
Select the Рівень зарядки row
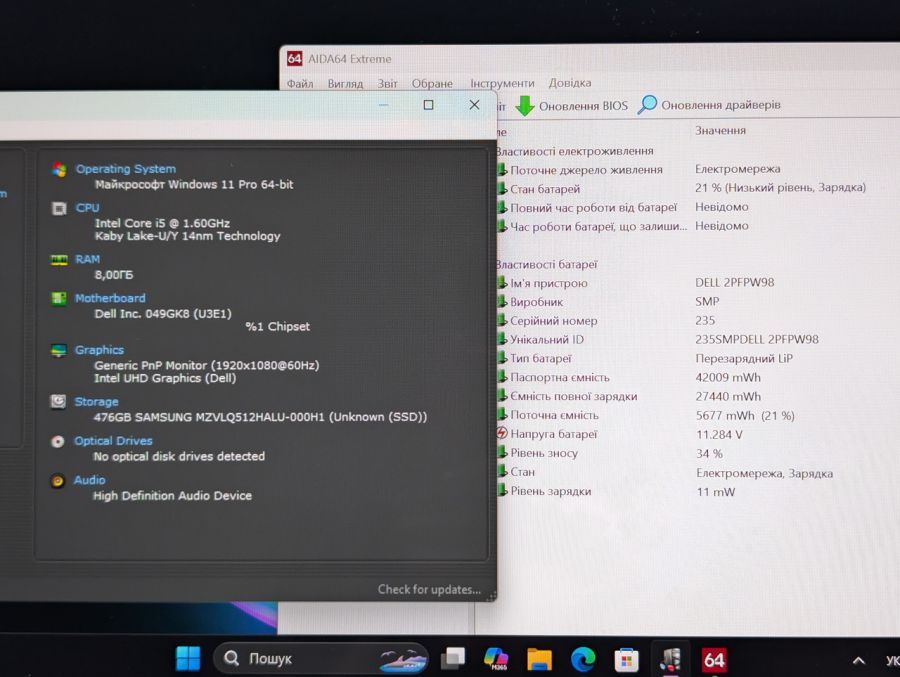tap(683, 492)
